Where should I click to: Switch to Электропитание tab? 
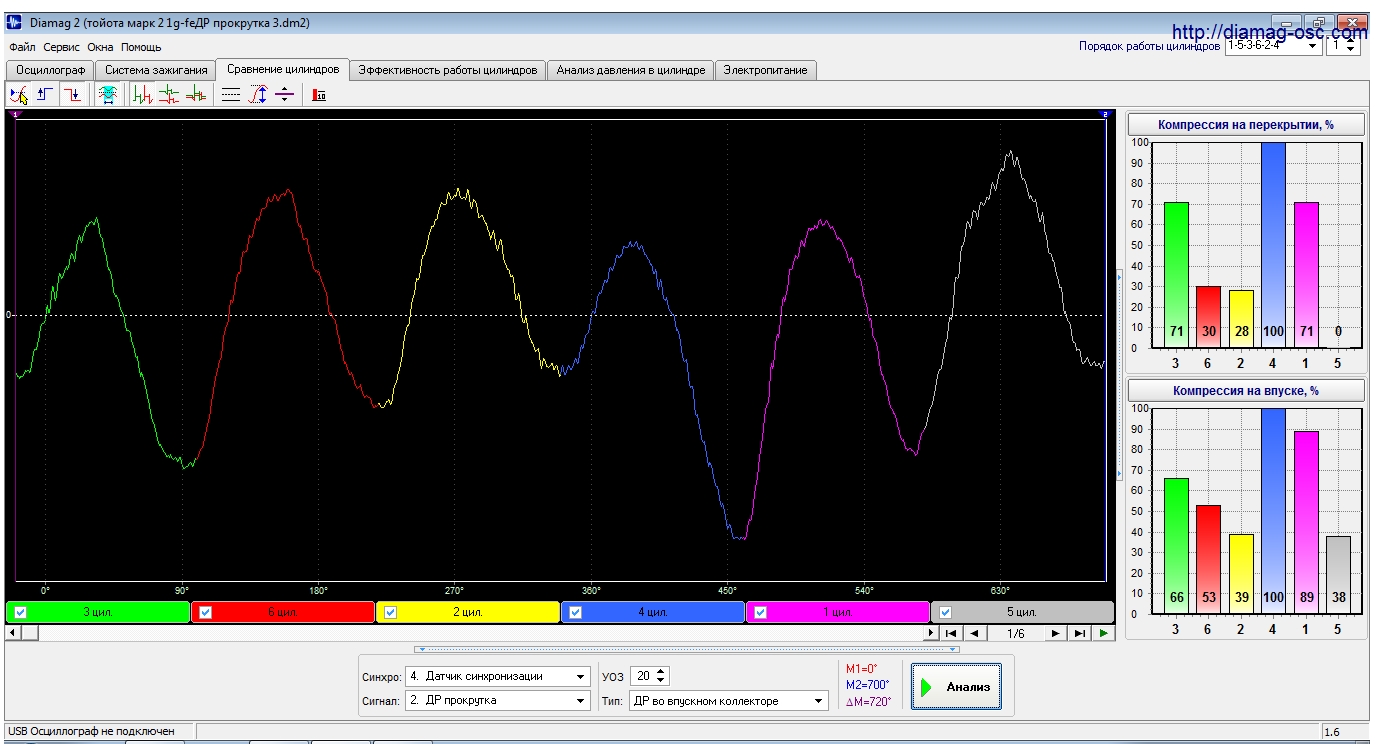(767, 70)
